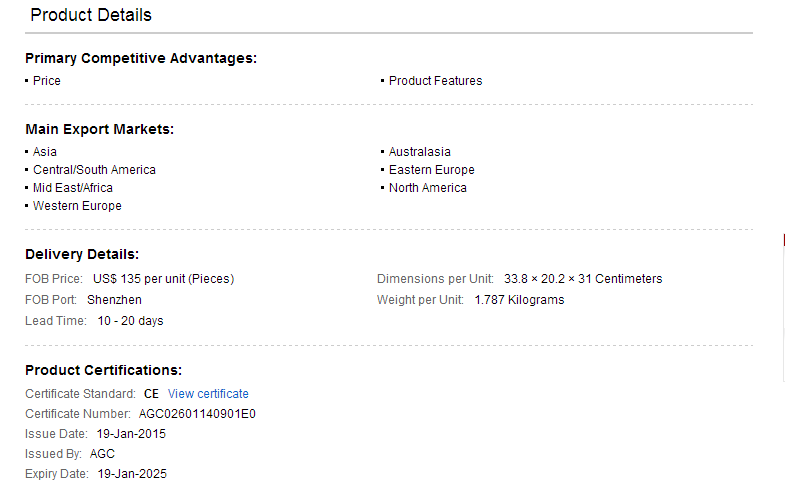The height and width of the screenshot is (501, 785).
Task: Click the Expiry Date 19-Jan-2025 value
Action: [x=132, y=474]
